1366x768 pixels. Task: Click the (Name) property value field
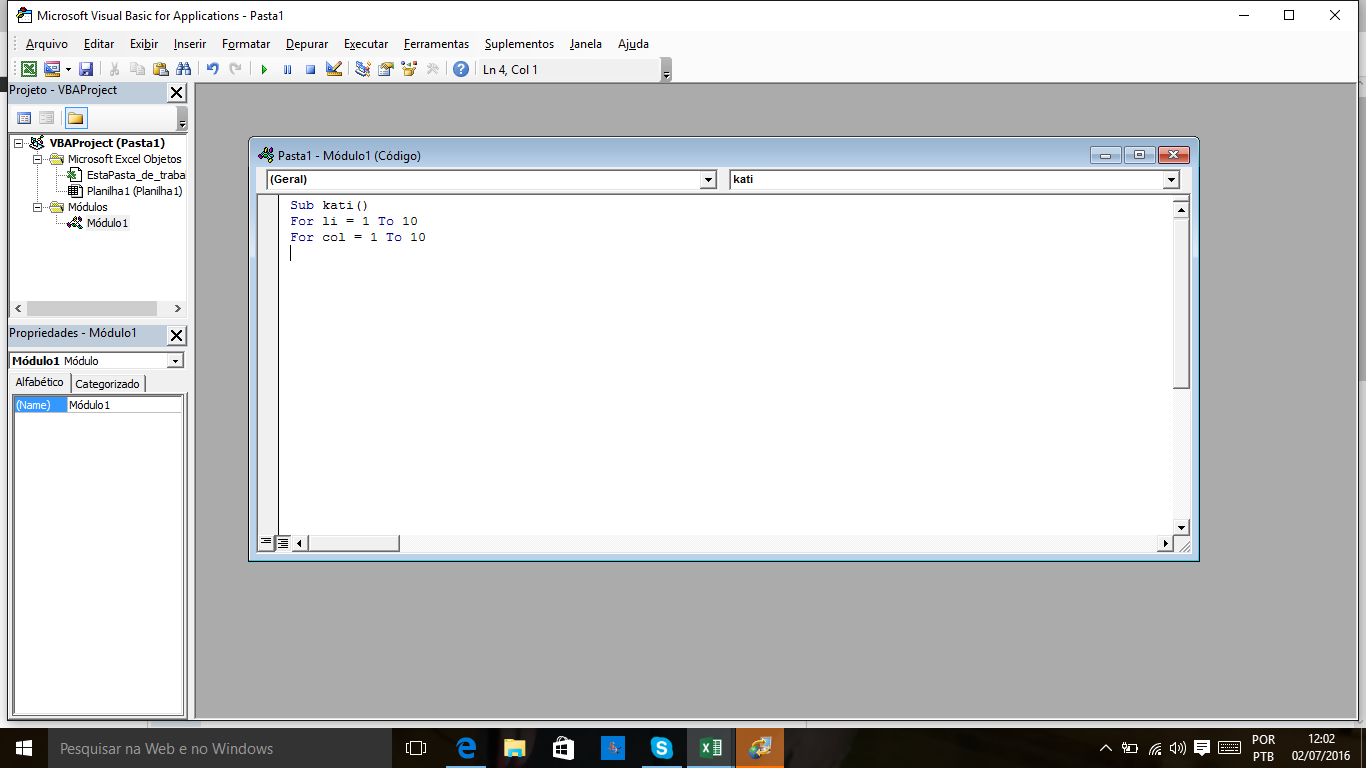124,405
